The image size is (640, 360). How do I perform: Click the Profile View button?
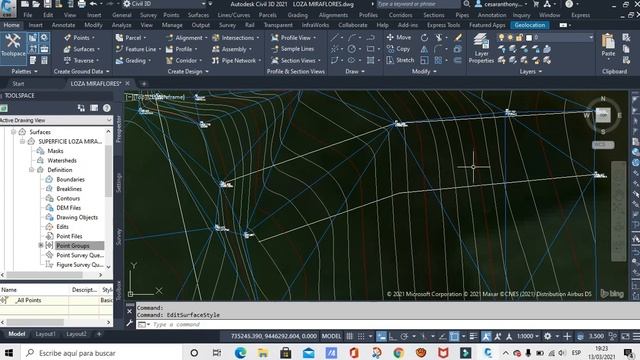pos(293,38)
